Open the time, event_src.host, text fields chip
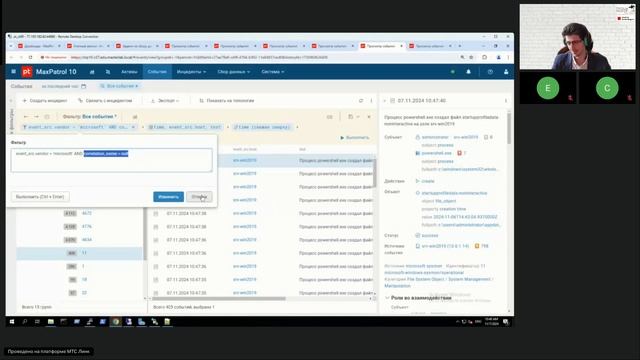Image resolution: width=640 pixels, height=360 pixels. (185, 127)
